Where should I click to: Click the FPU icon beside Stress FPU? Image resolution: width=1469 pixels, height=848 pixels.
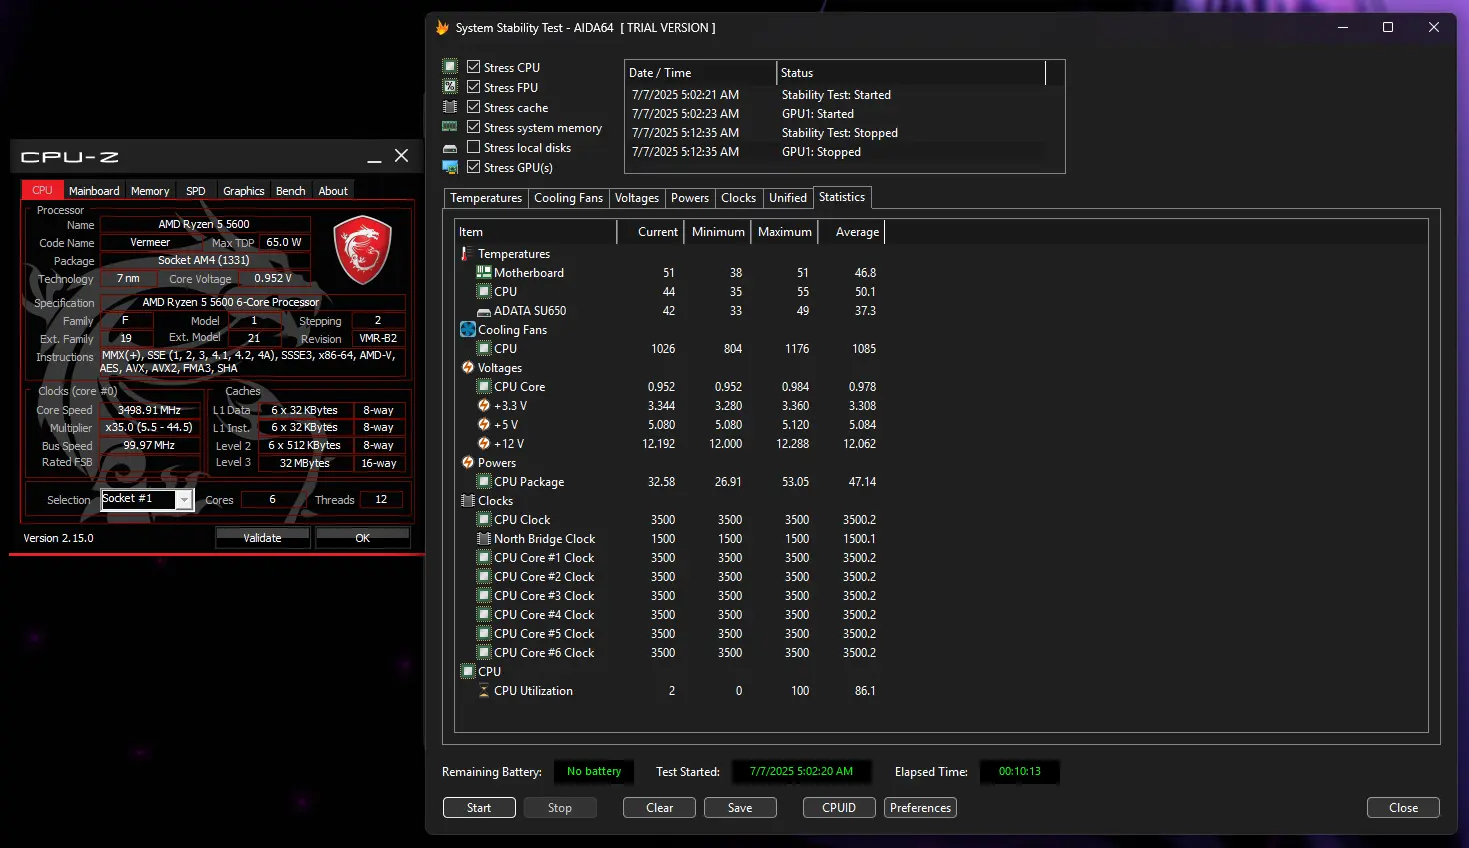click(x=450, y=87)
